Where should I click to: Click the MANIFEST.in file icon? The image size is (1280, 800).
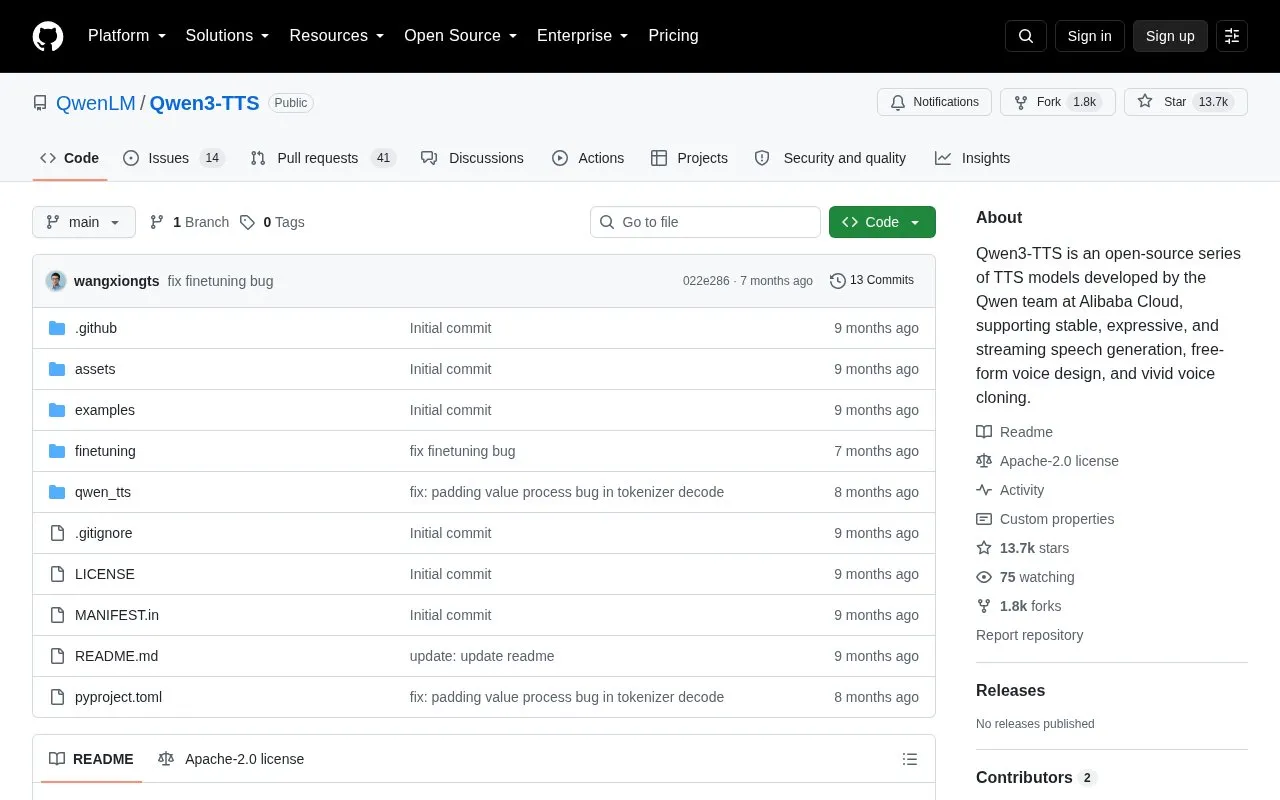[57, 615]
